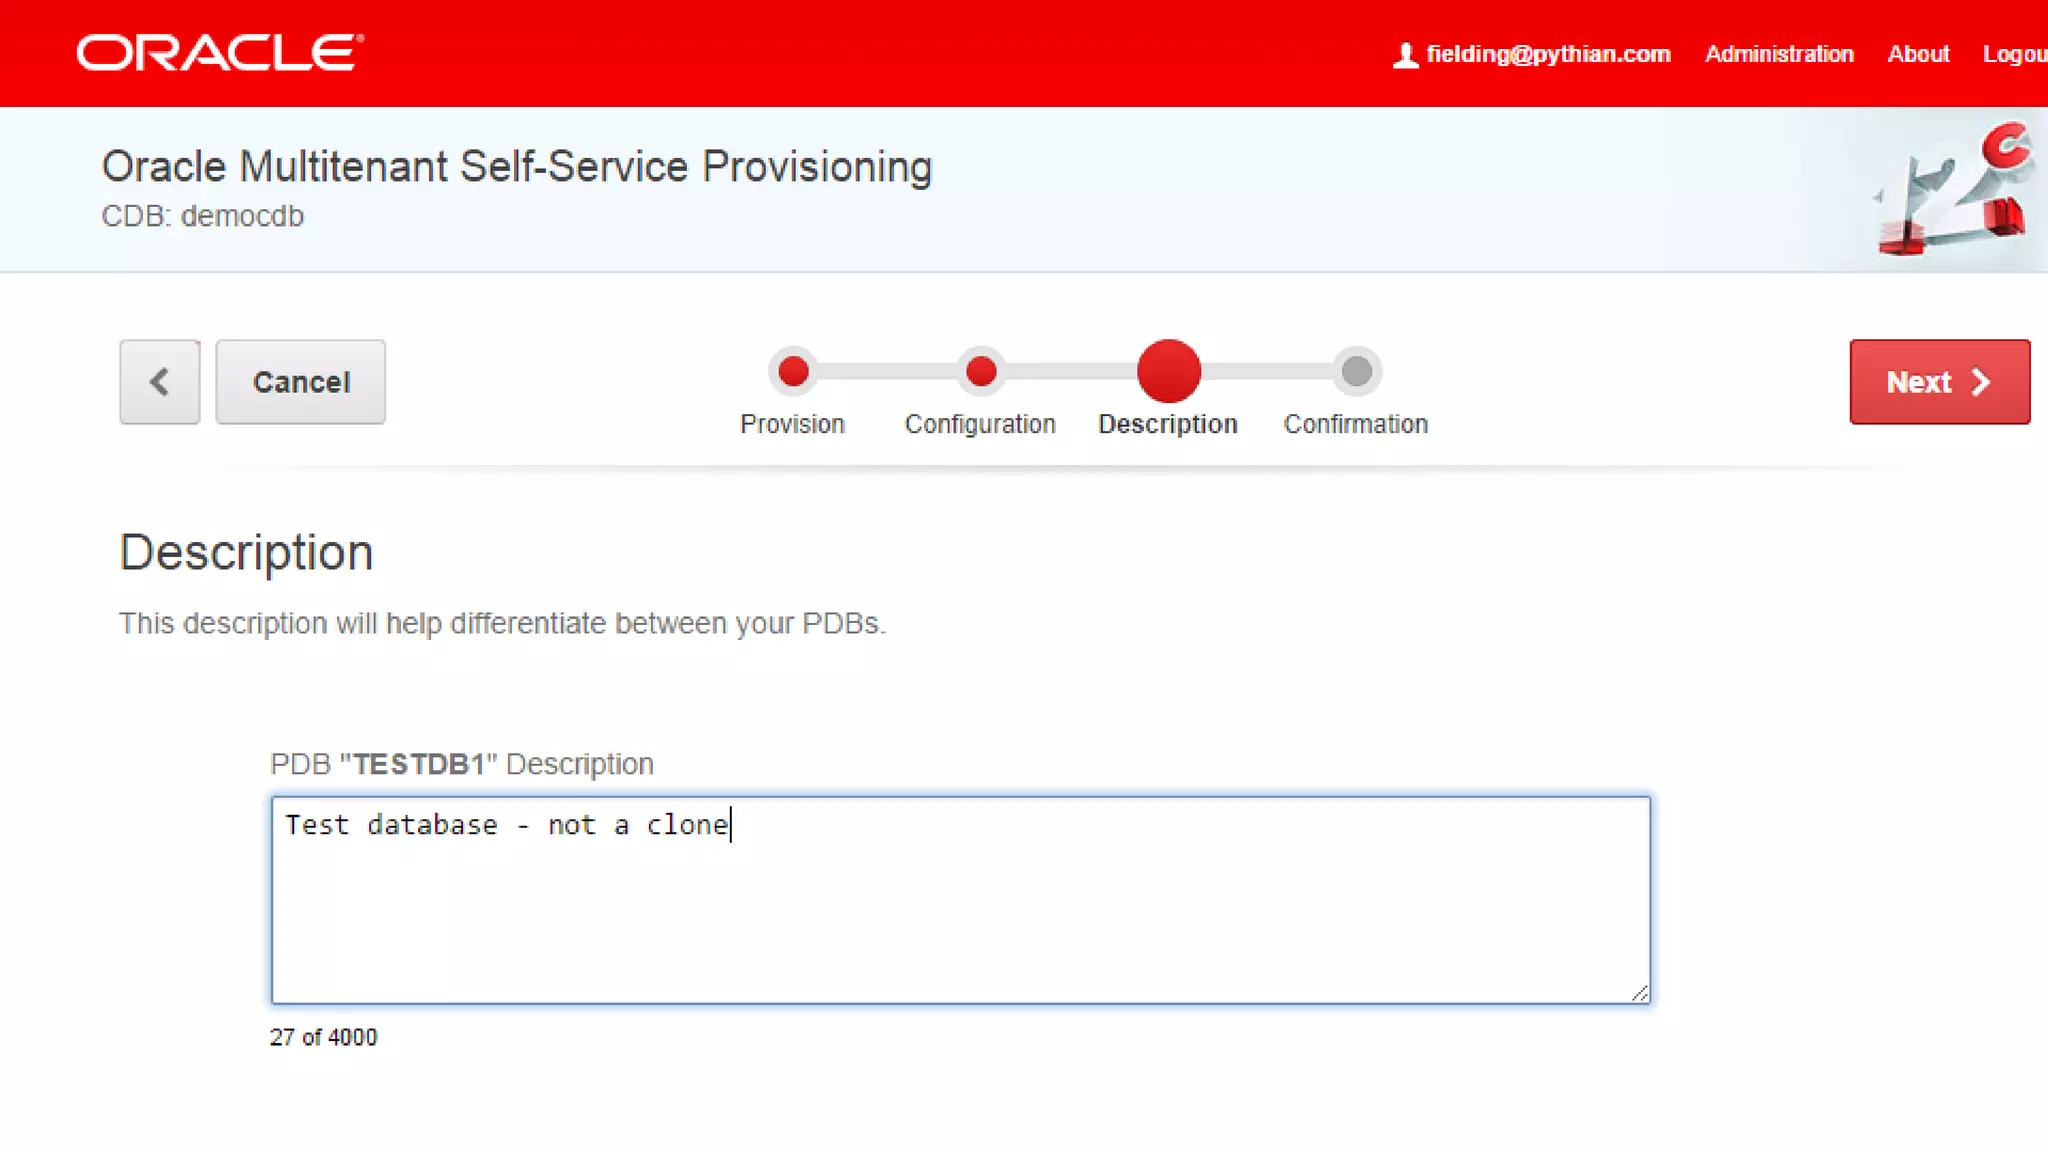2048x1152 pixels.
Task: Open the Administration menu
Action: coord(1779,54)
